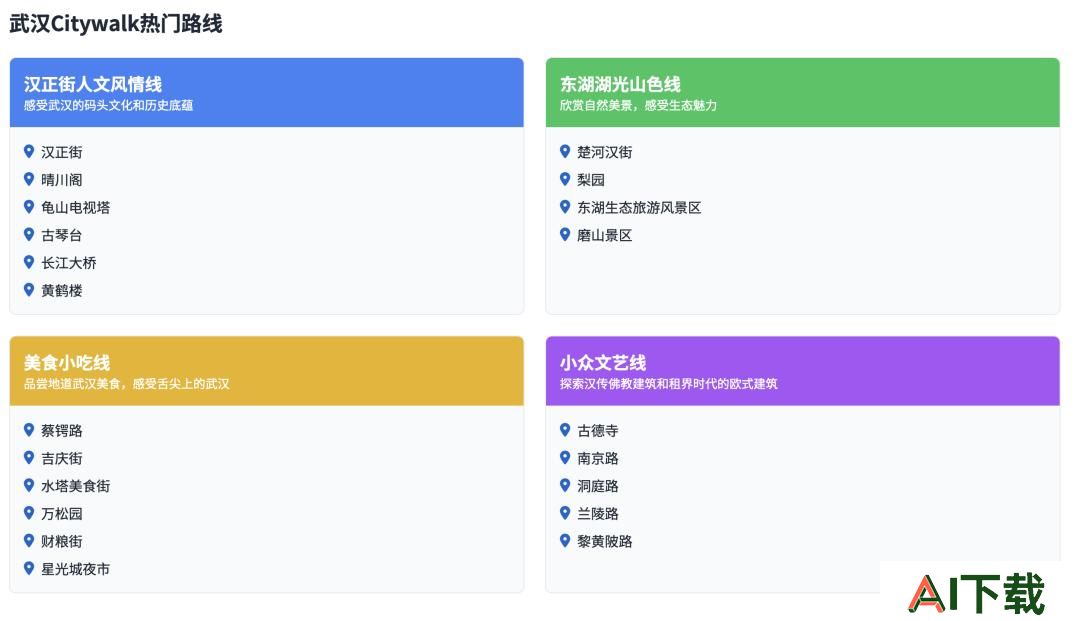The image size is (1080, 621).
Task: Click the pin icon beside 南京路
Action: click(565, 457)
